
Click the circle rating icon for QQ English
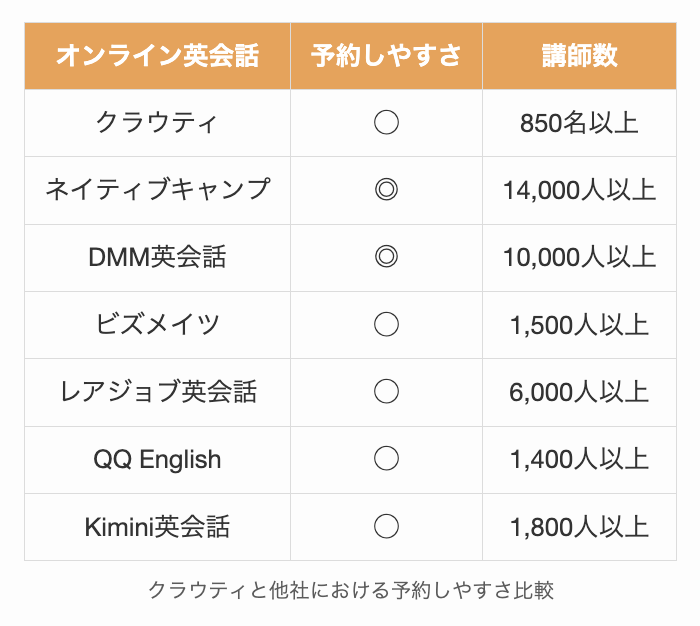[x=386, y=459]
